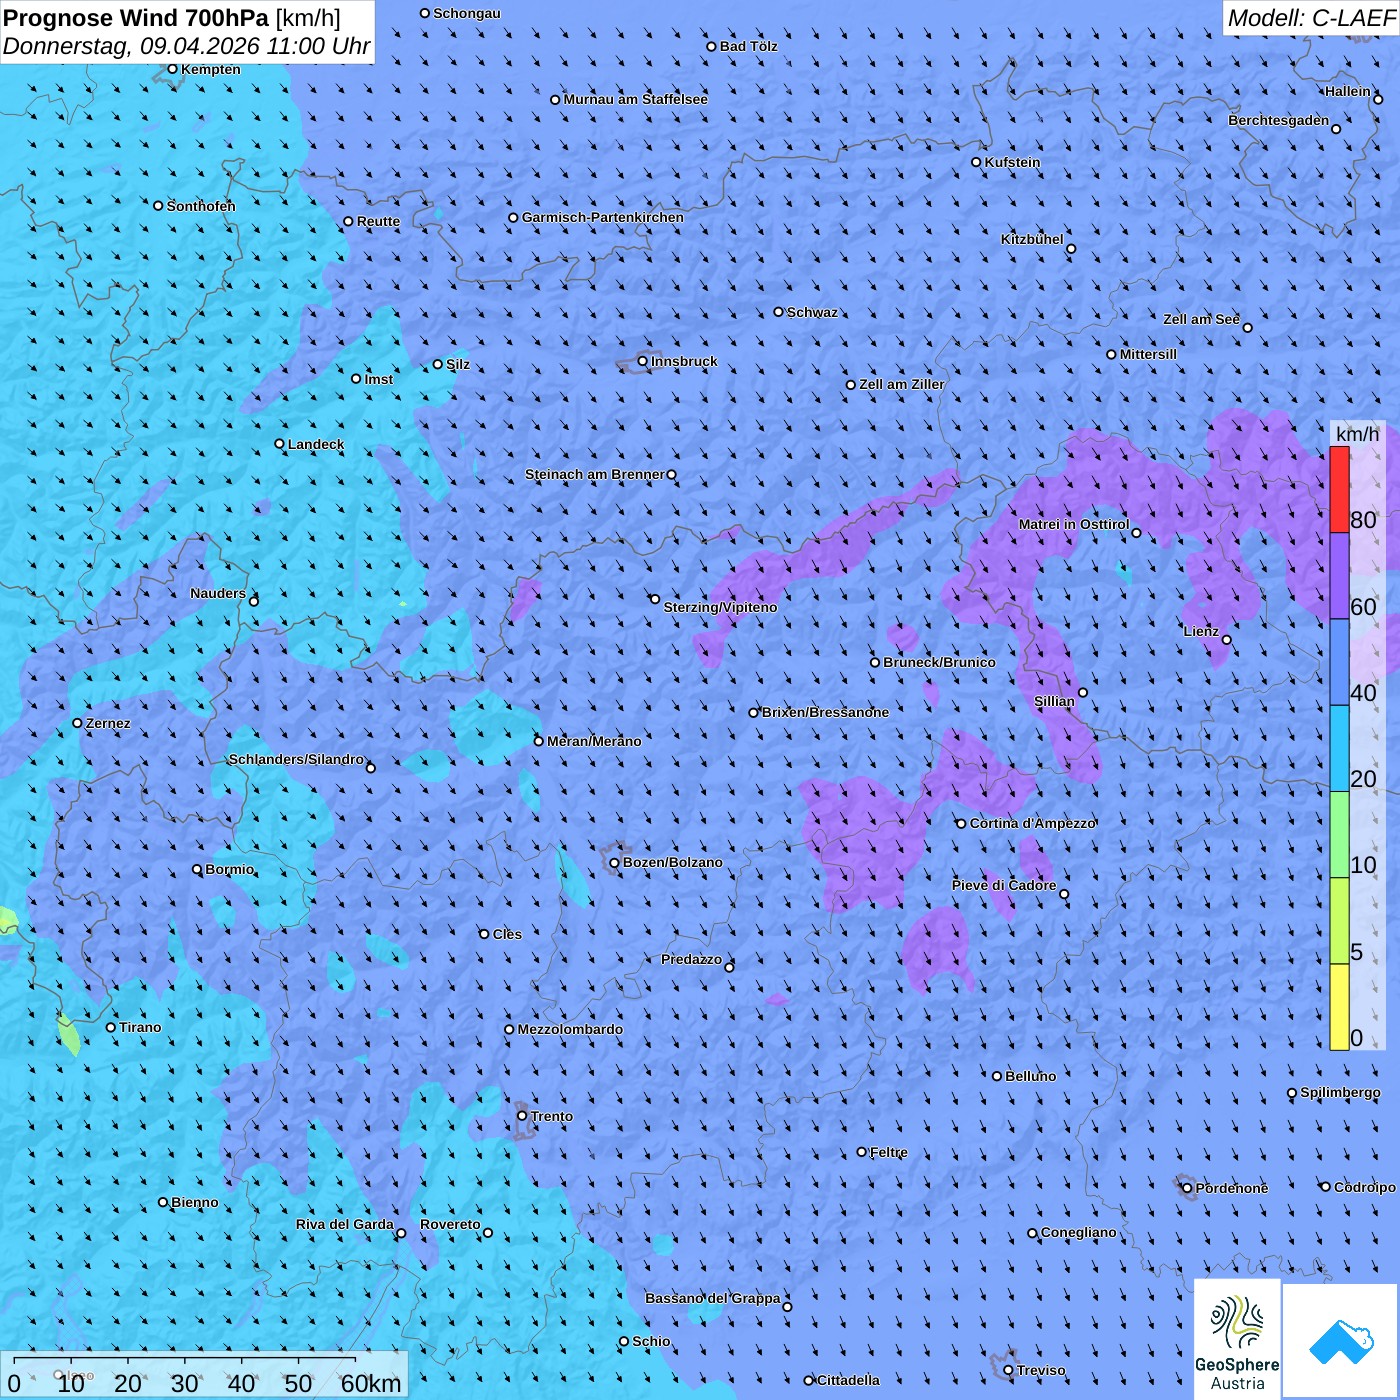Click the Landeck city marker
The height and width of the screenshot is (1400, 1400).
click(x=280, y=444)
